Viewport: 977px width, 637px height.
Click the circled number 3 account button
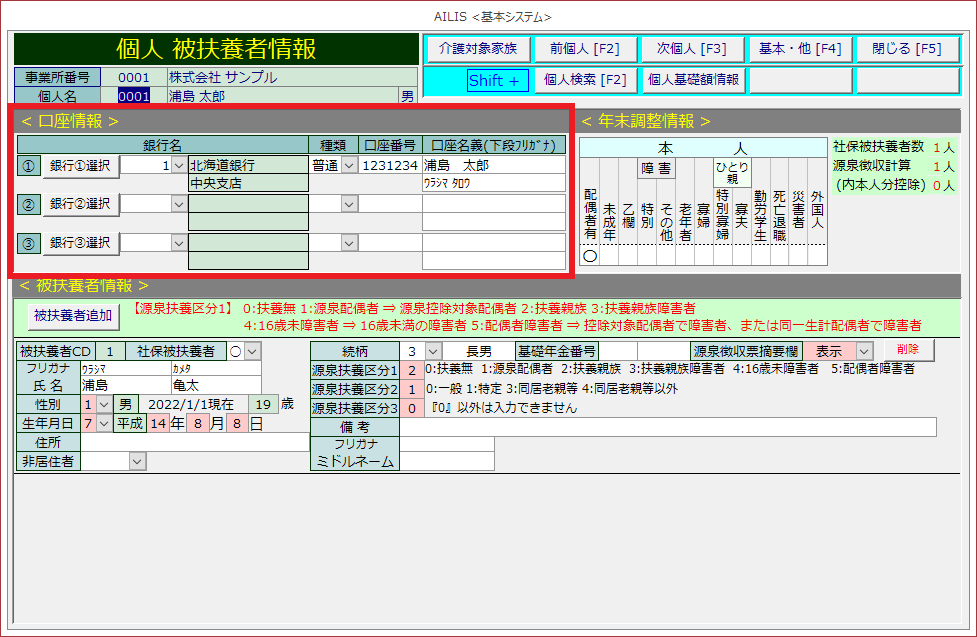pyautogui.click(x=28, y=243)
